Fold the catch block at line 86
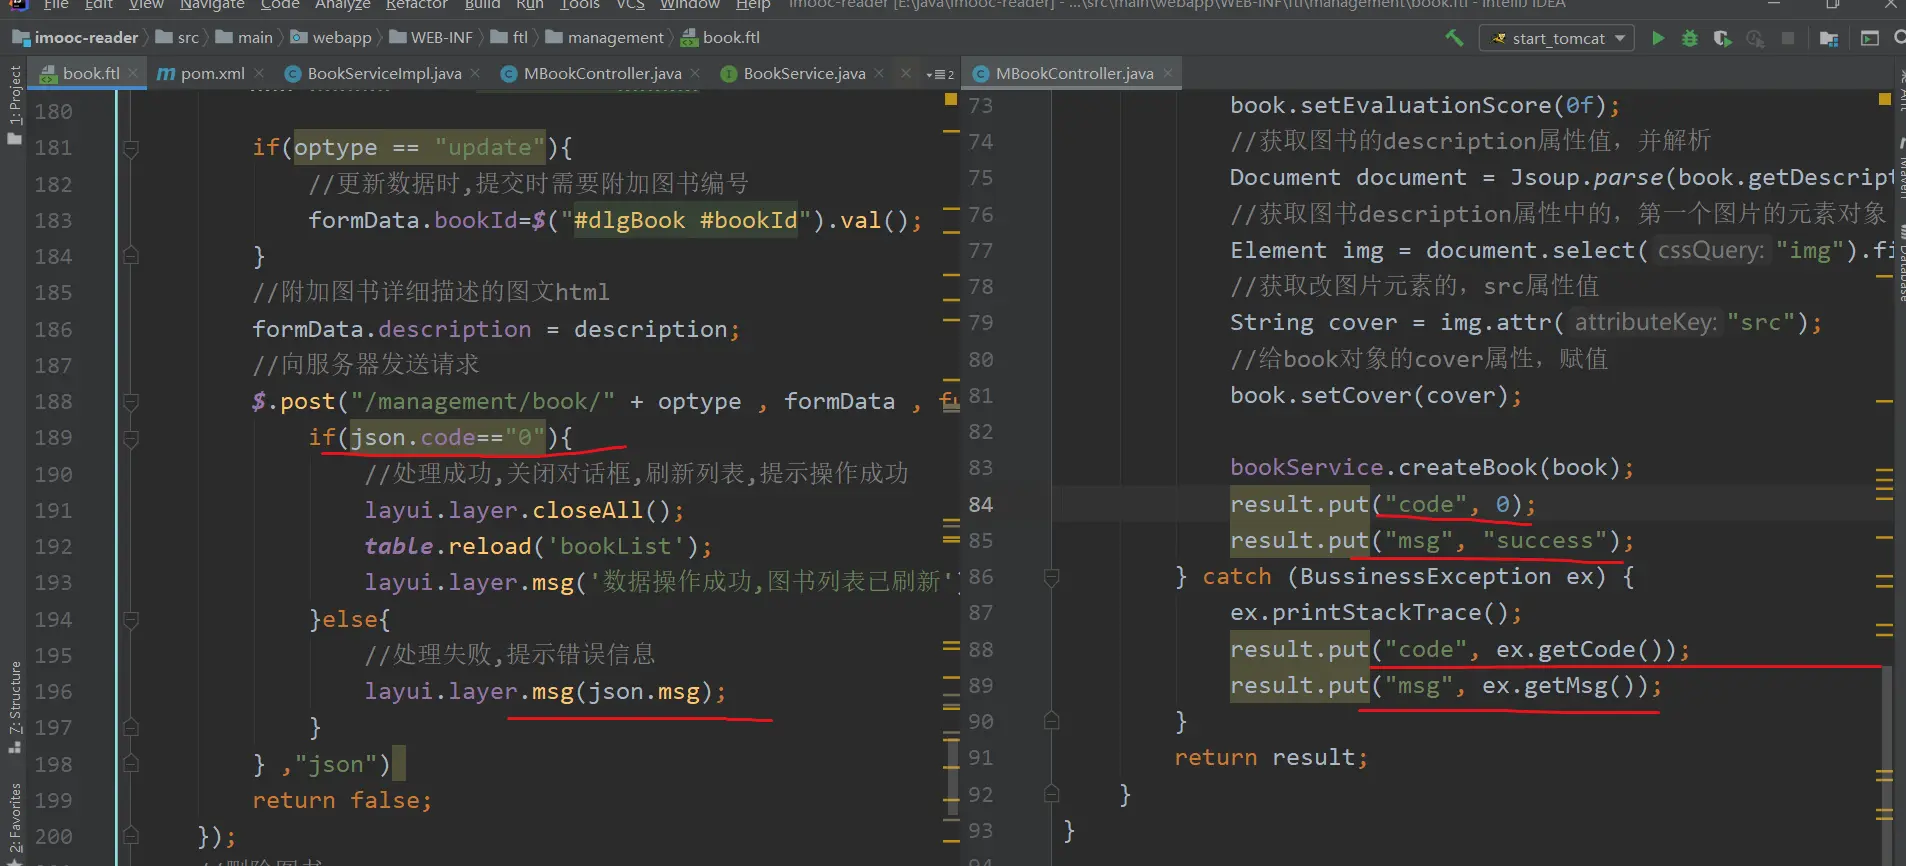Viewport: 1906px width, 866px height. point(1051,577)
